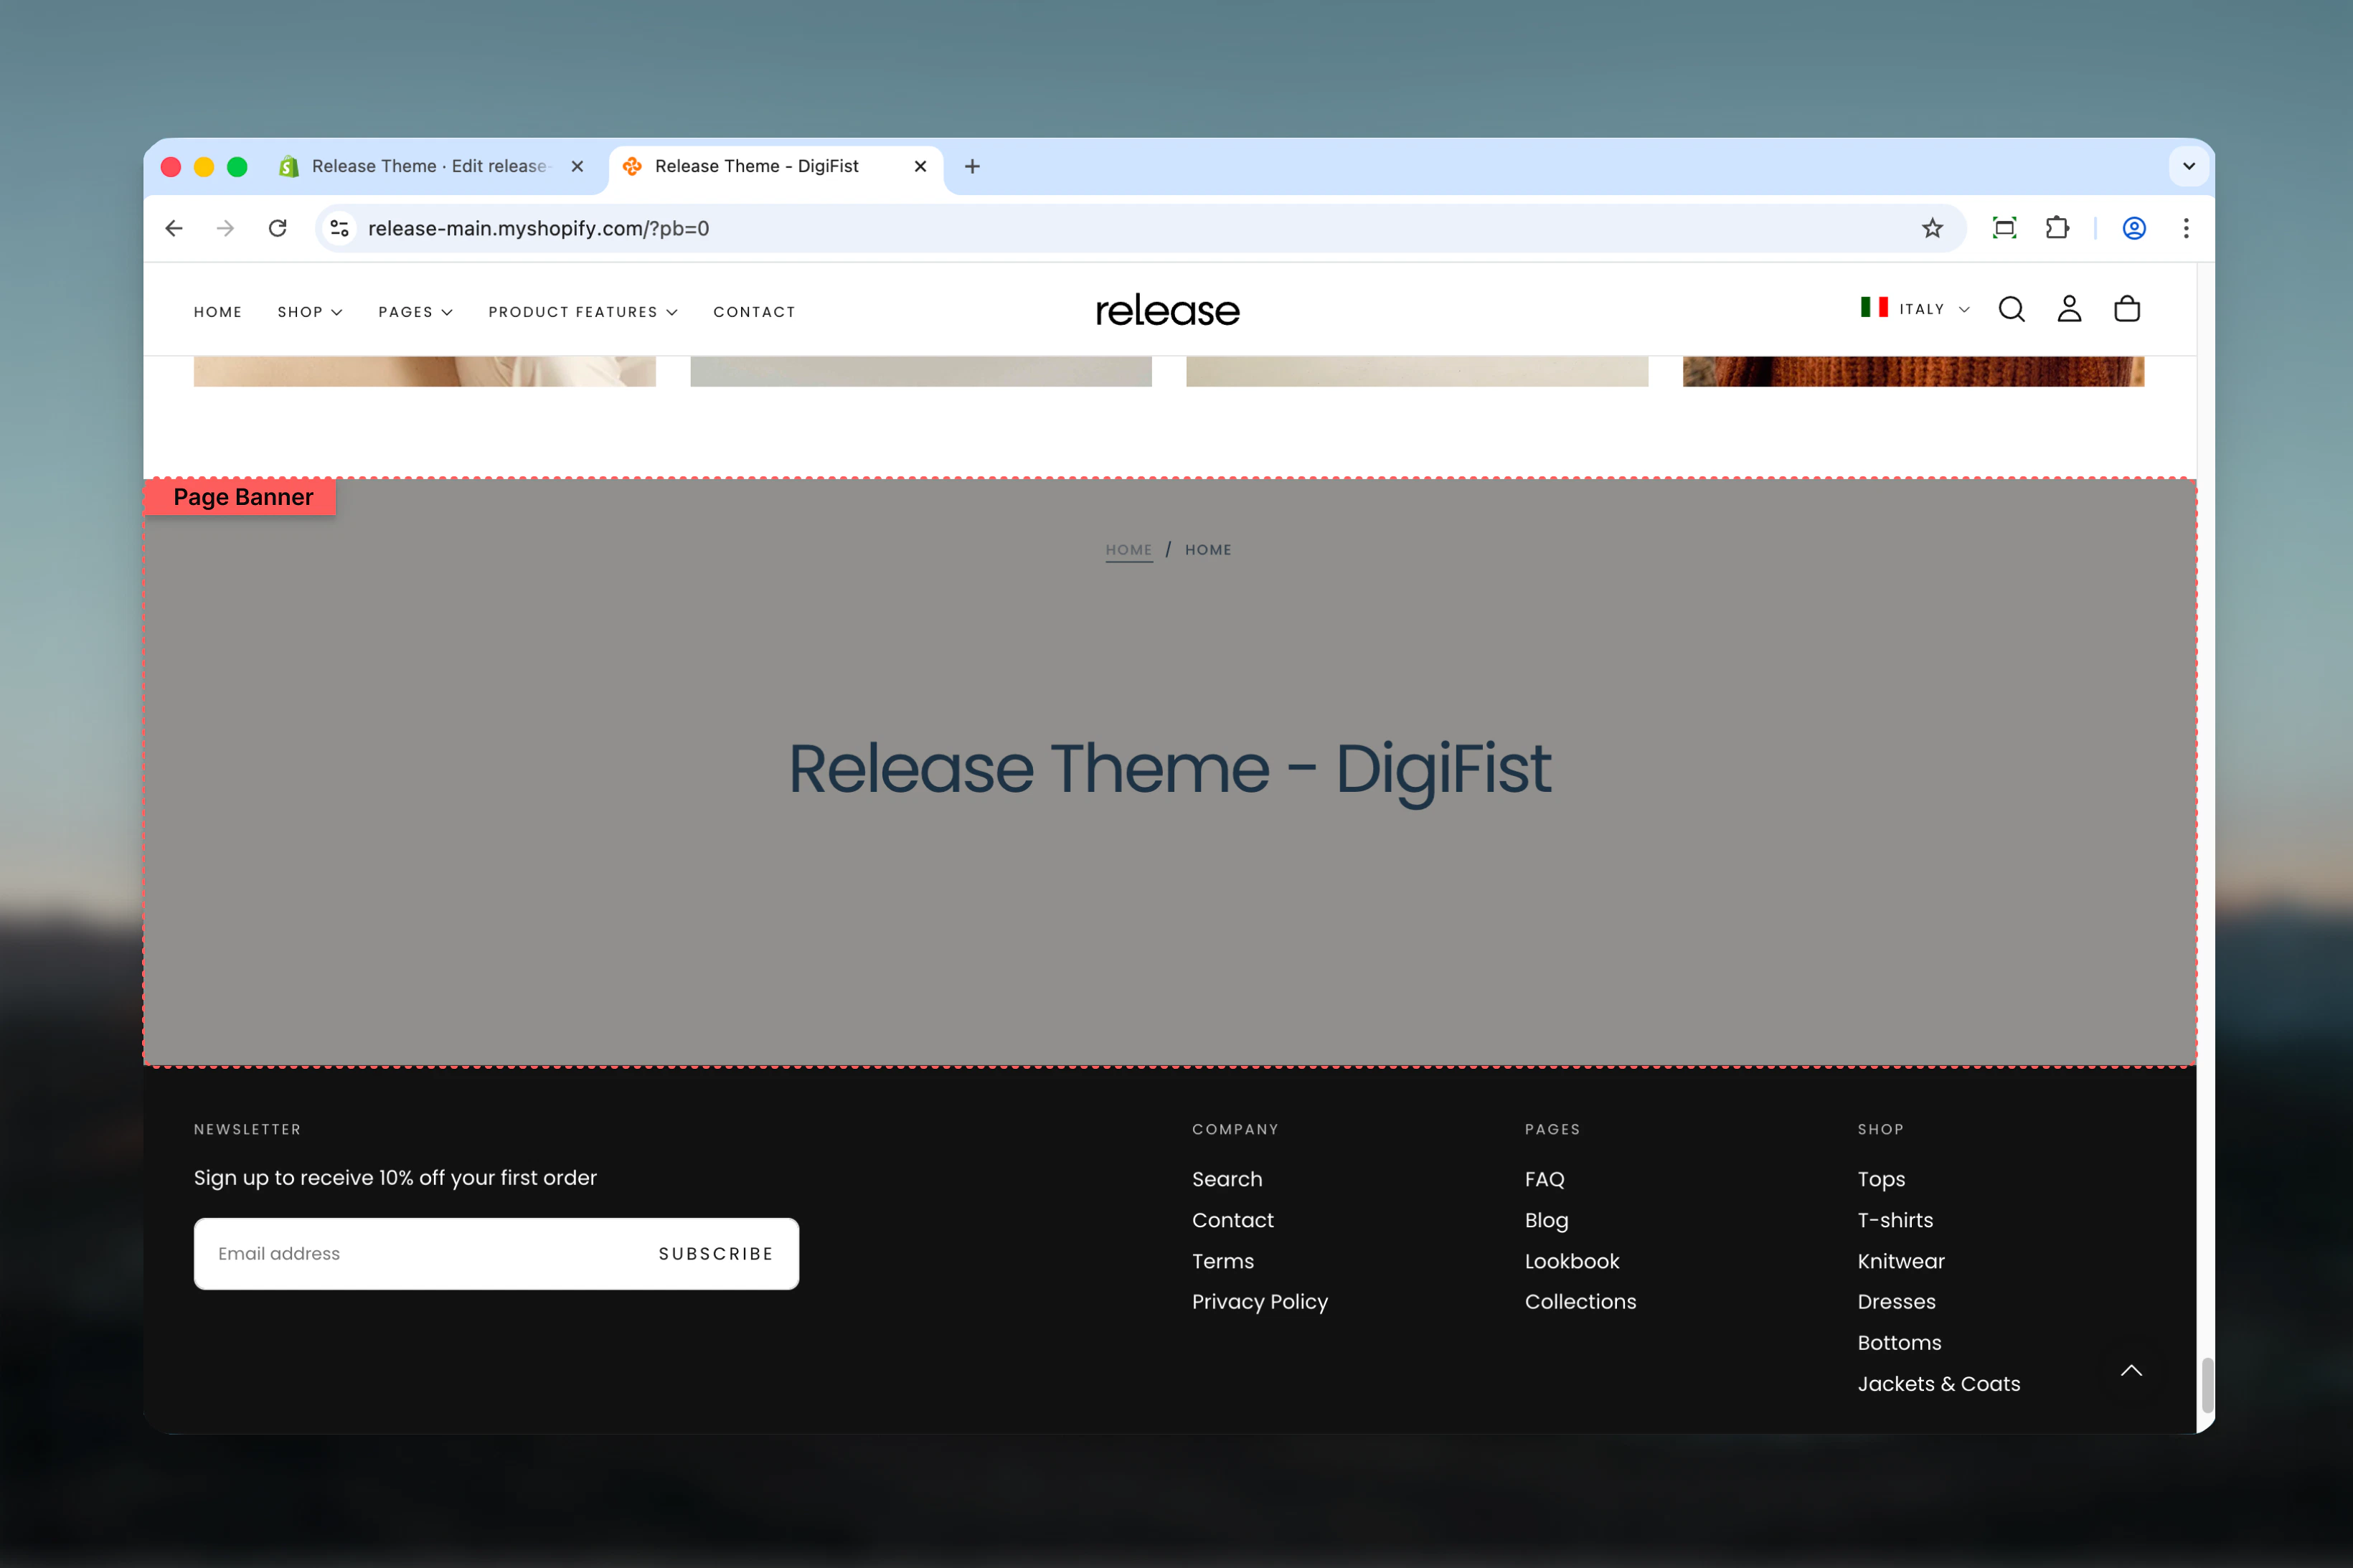This screenshot has height=1568, width=2353.
Task: Open the Contact nav menu item
Action: [x=754, y=312]
